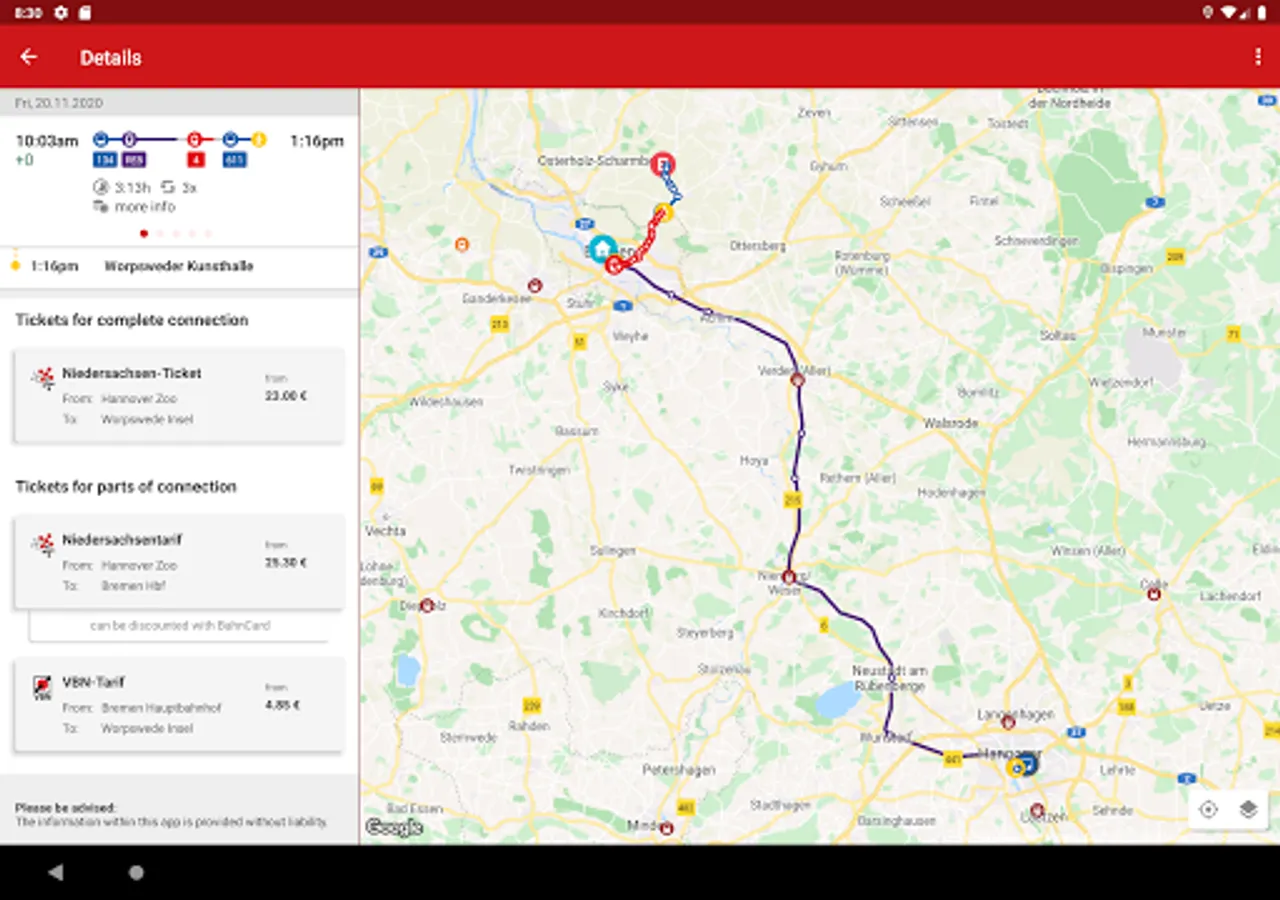Tap the 4.85 € price
This screenshot has height=900, width=1280.
pos(283,705)
